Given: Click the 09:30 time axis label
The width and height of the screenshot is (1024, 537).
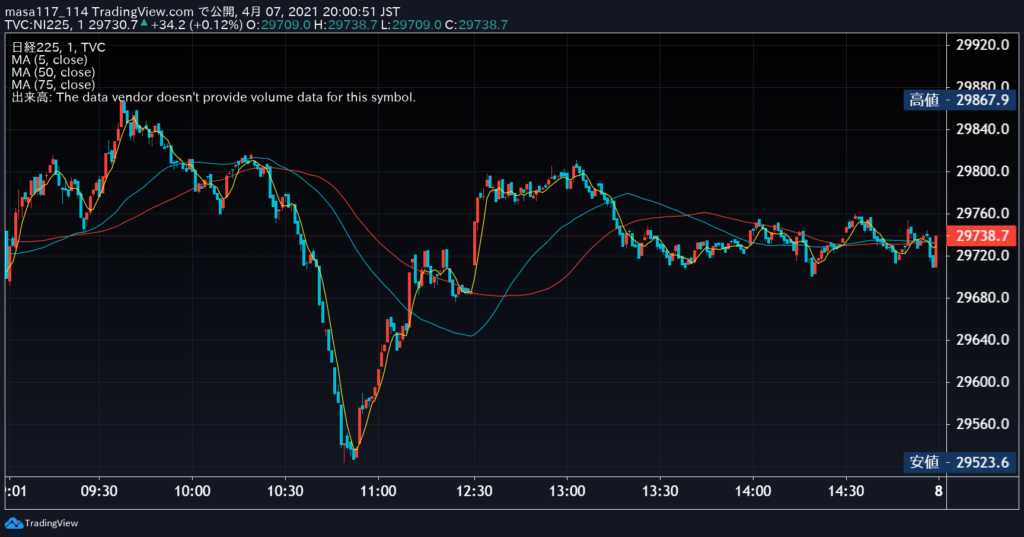Looking at the screenshot, I should click(x=99, y=491).
